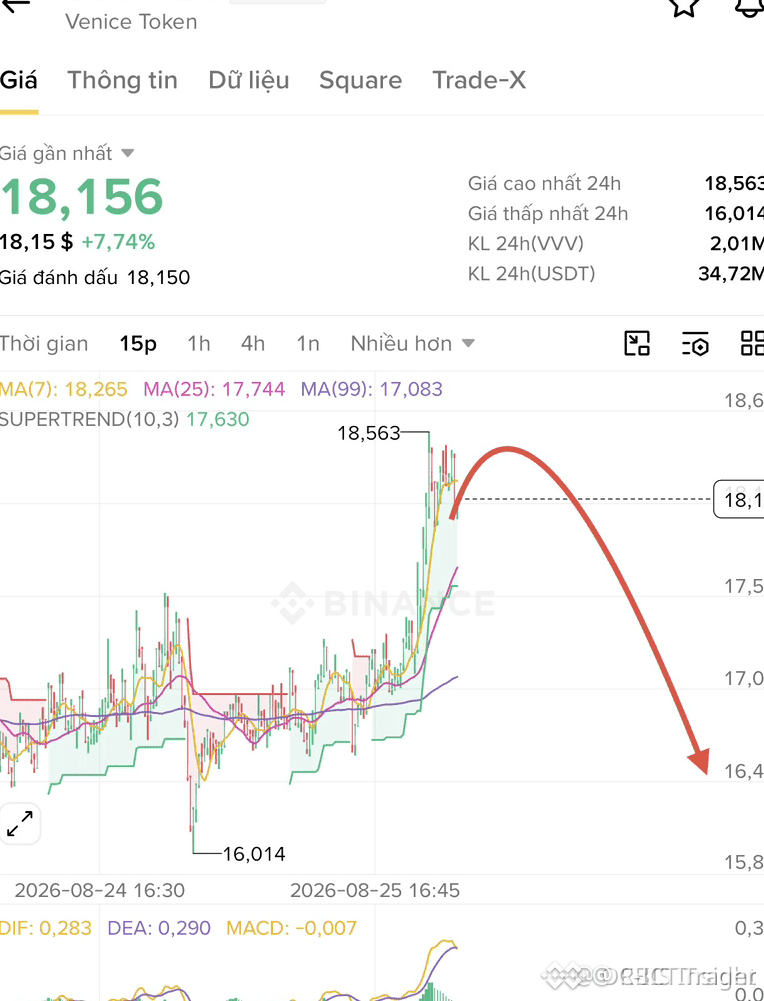
Task: Click the KL 24h(VVV) label
Action: [x=526, y=243]
